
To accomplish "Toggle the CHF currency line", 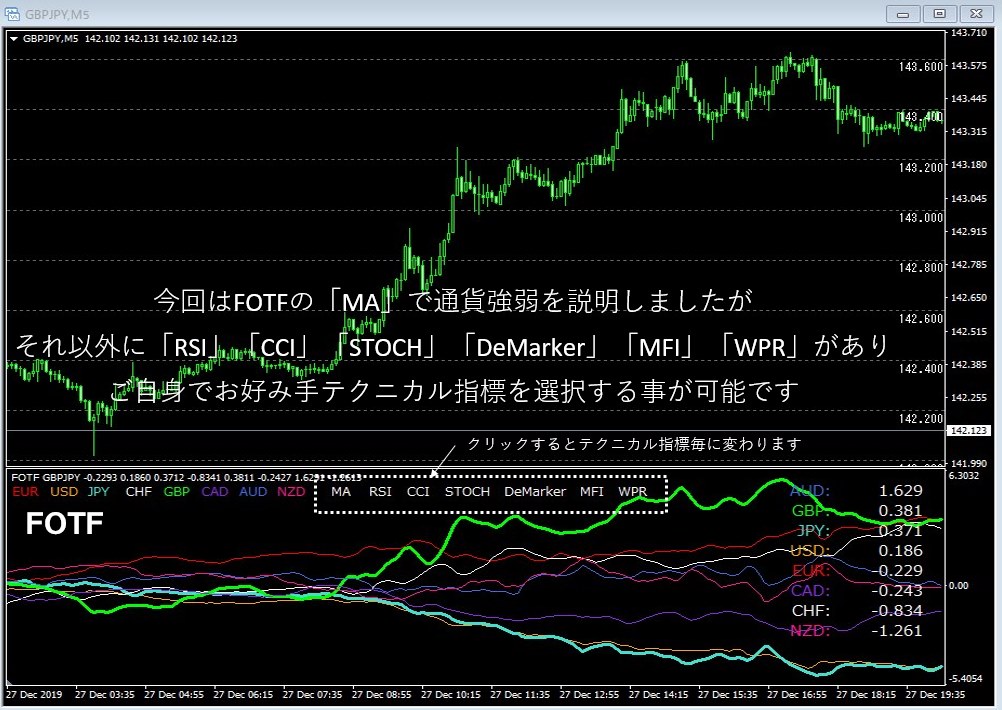I will click(139, 491).
